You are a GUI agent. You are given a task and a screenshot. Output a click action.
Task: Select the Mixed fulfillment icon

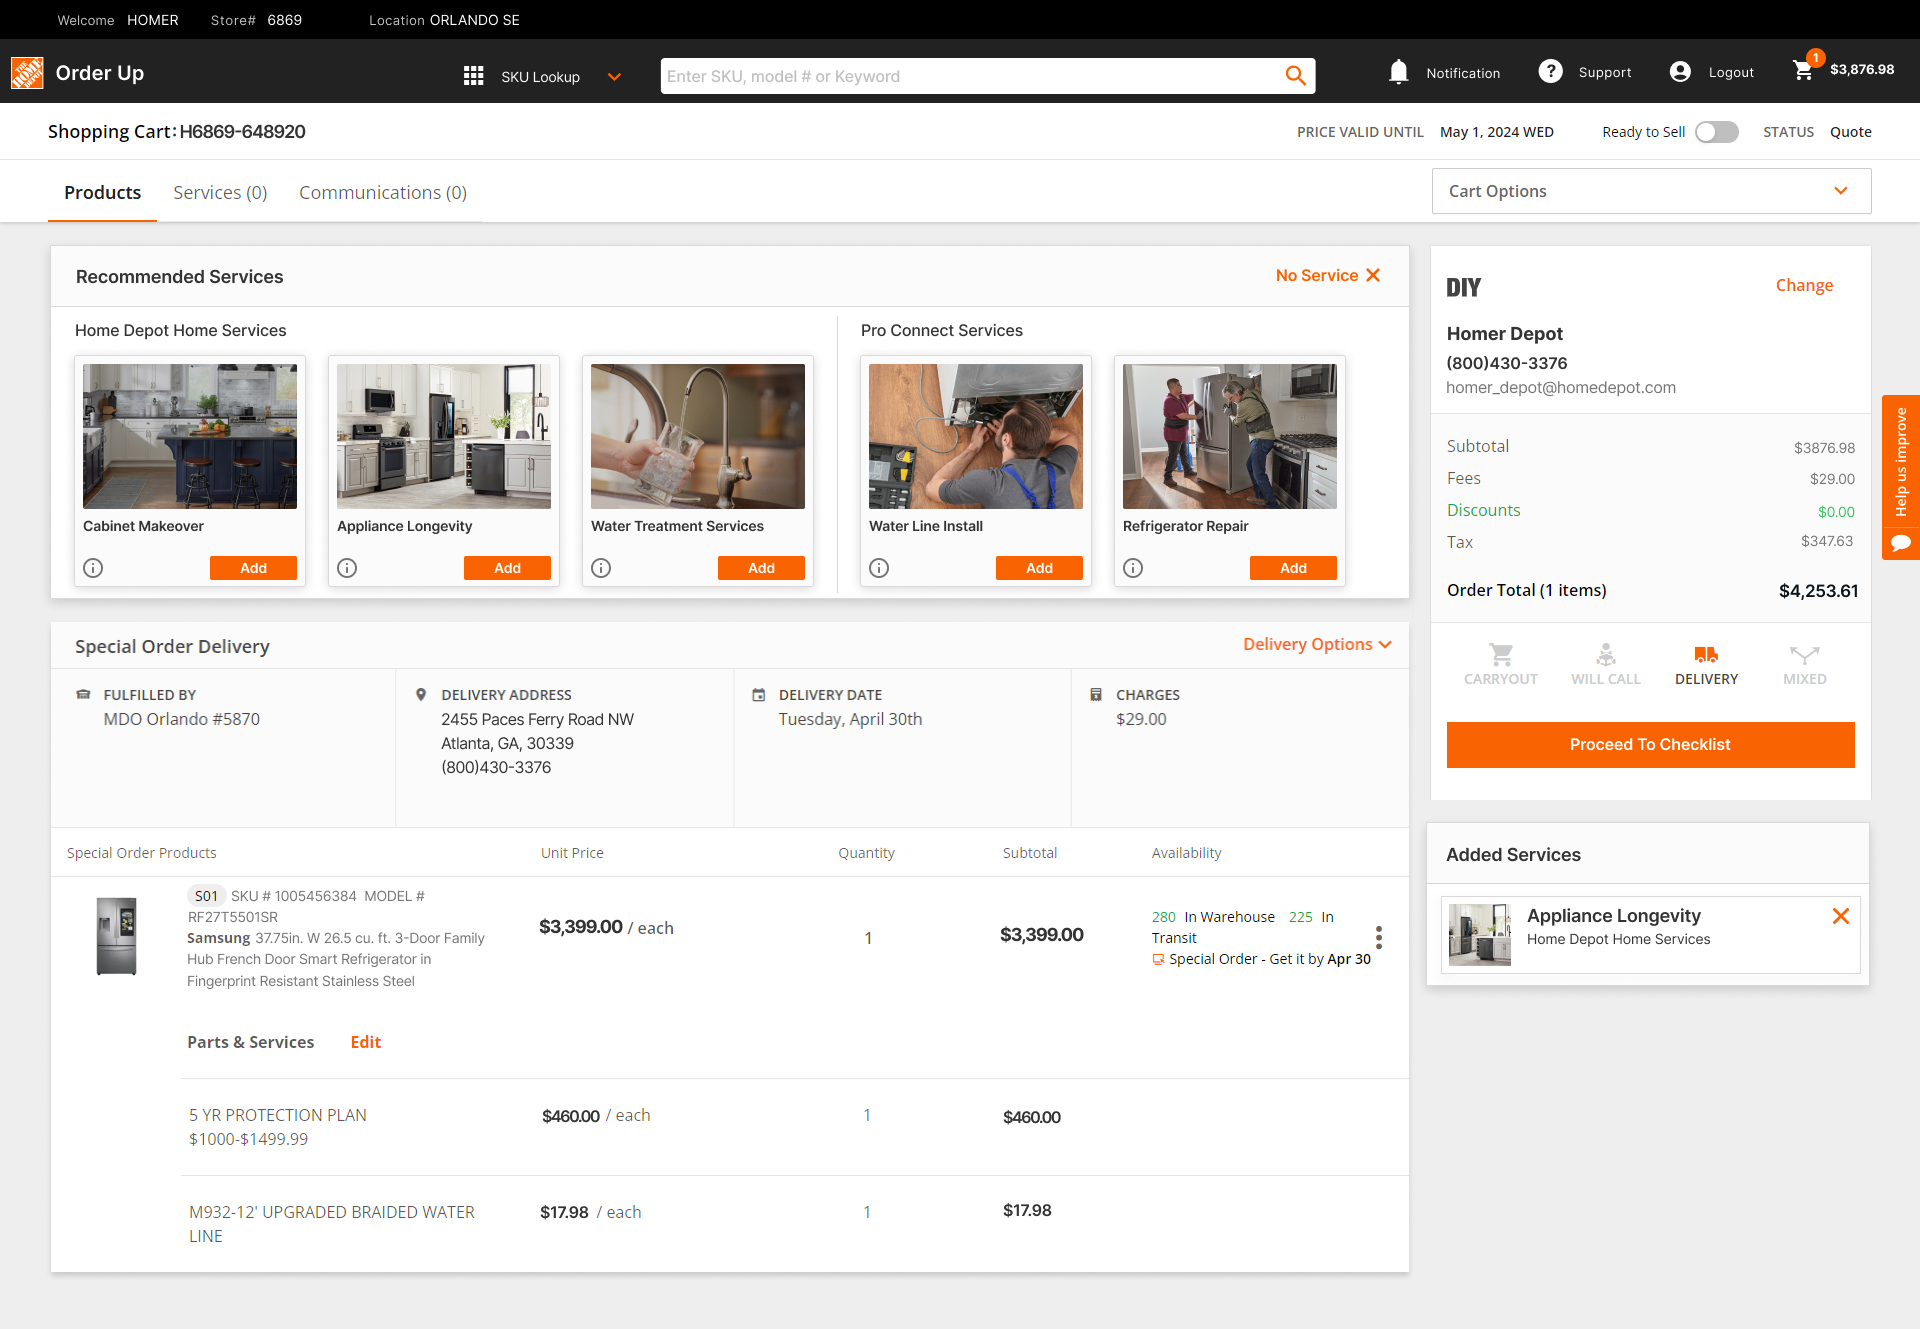tap(1805, 655)
